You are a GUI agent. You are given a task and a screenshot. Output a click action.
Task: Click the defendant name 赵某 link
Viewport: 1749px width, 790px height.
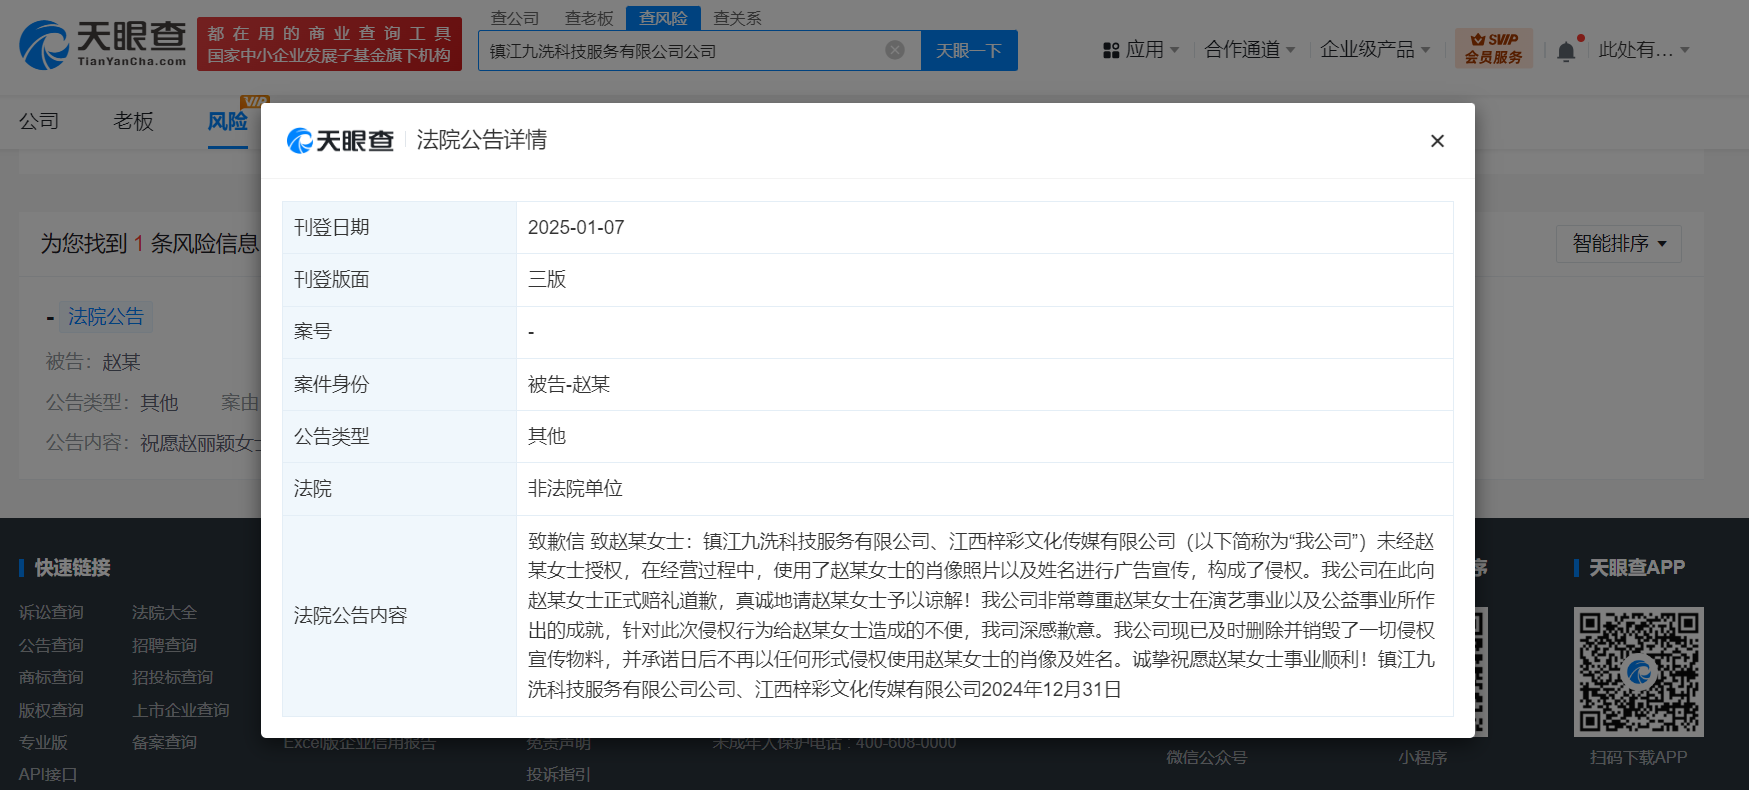tap(121, 362)
